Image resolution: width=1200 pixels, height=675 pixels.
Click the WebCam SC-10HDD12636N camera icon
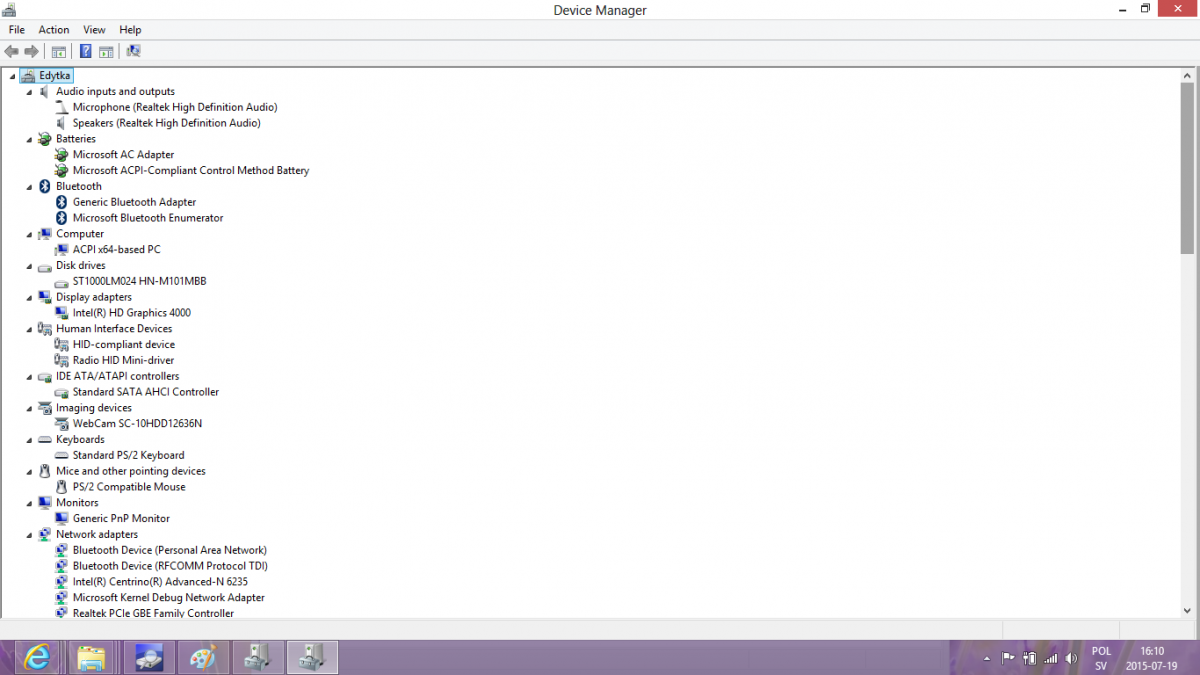(x=62, y=424)
